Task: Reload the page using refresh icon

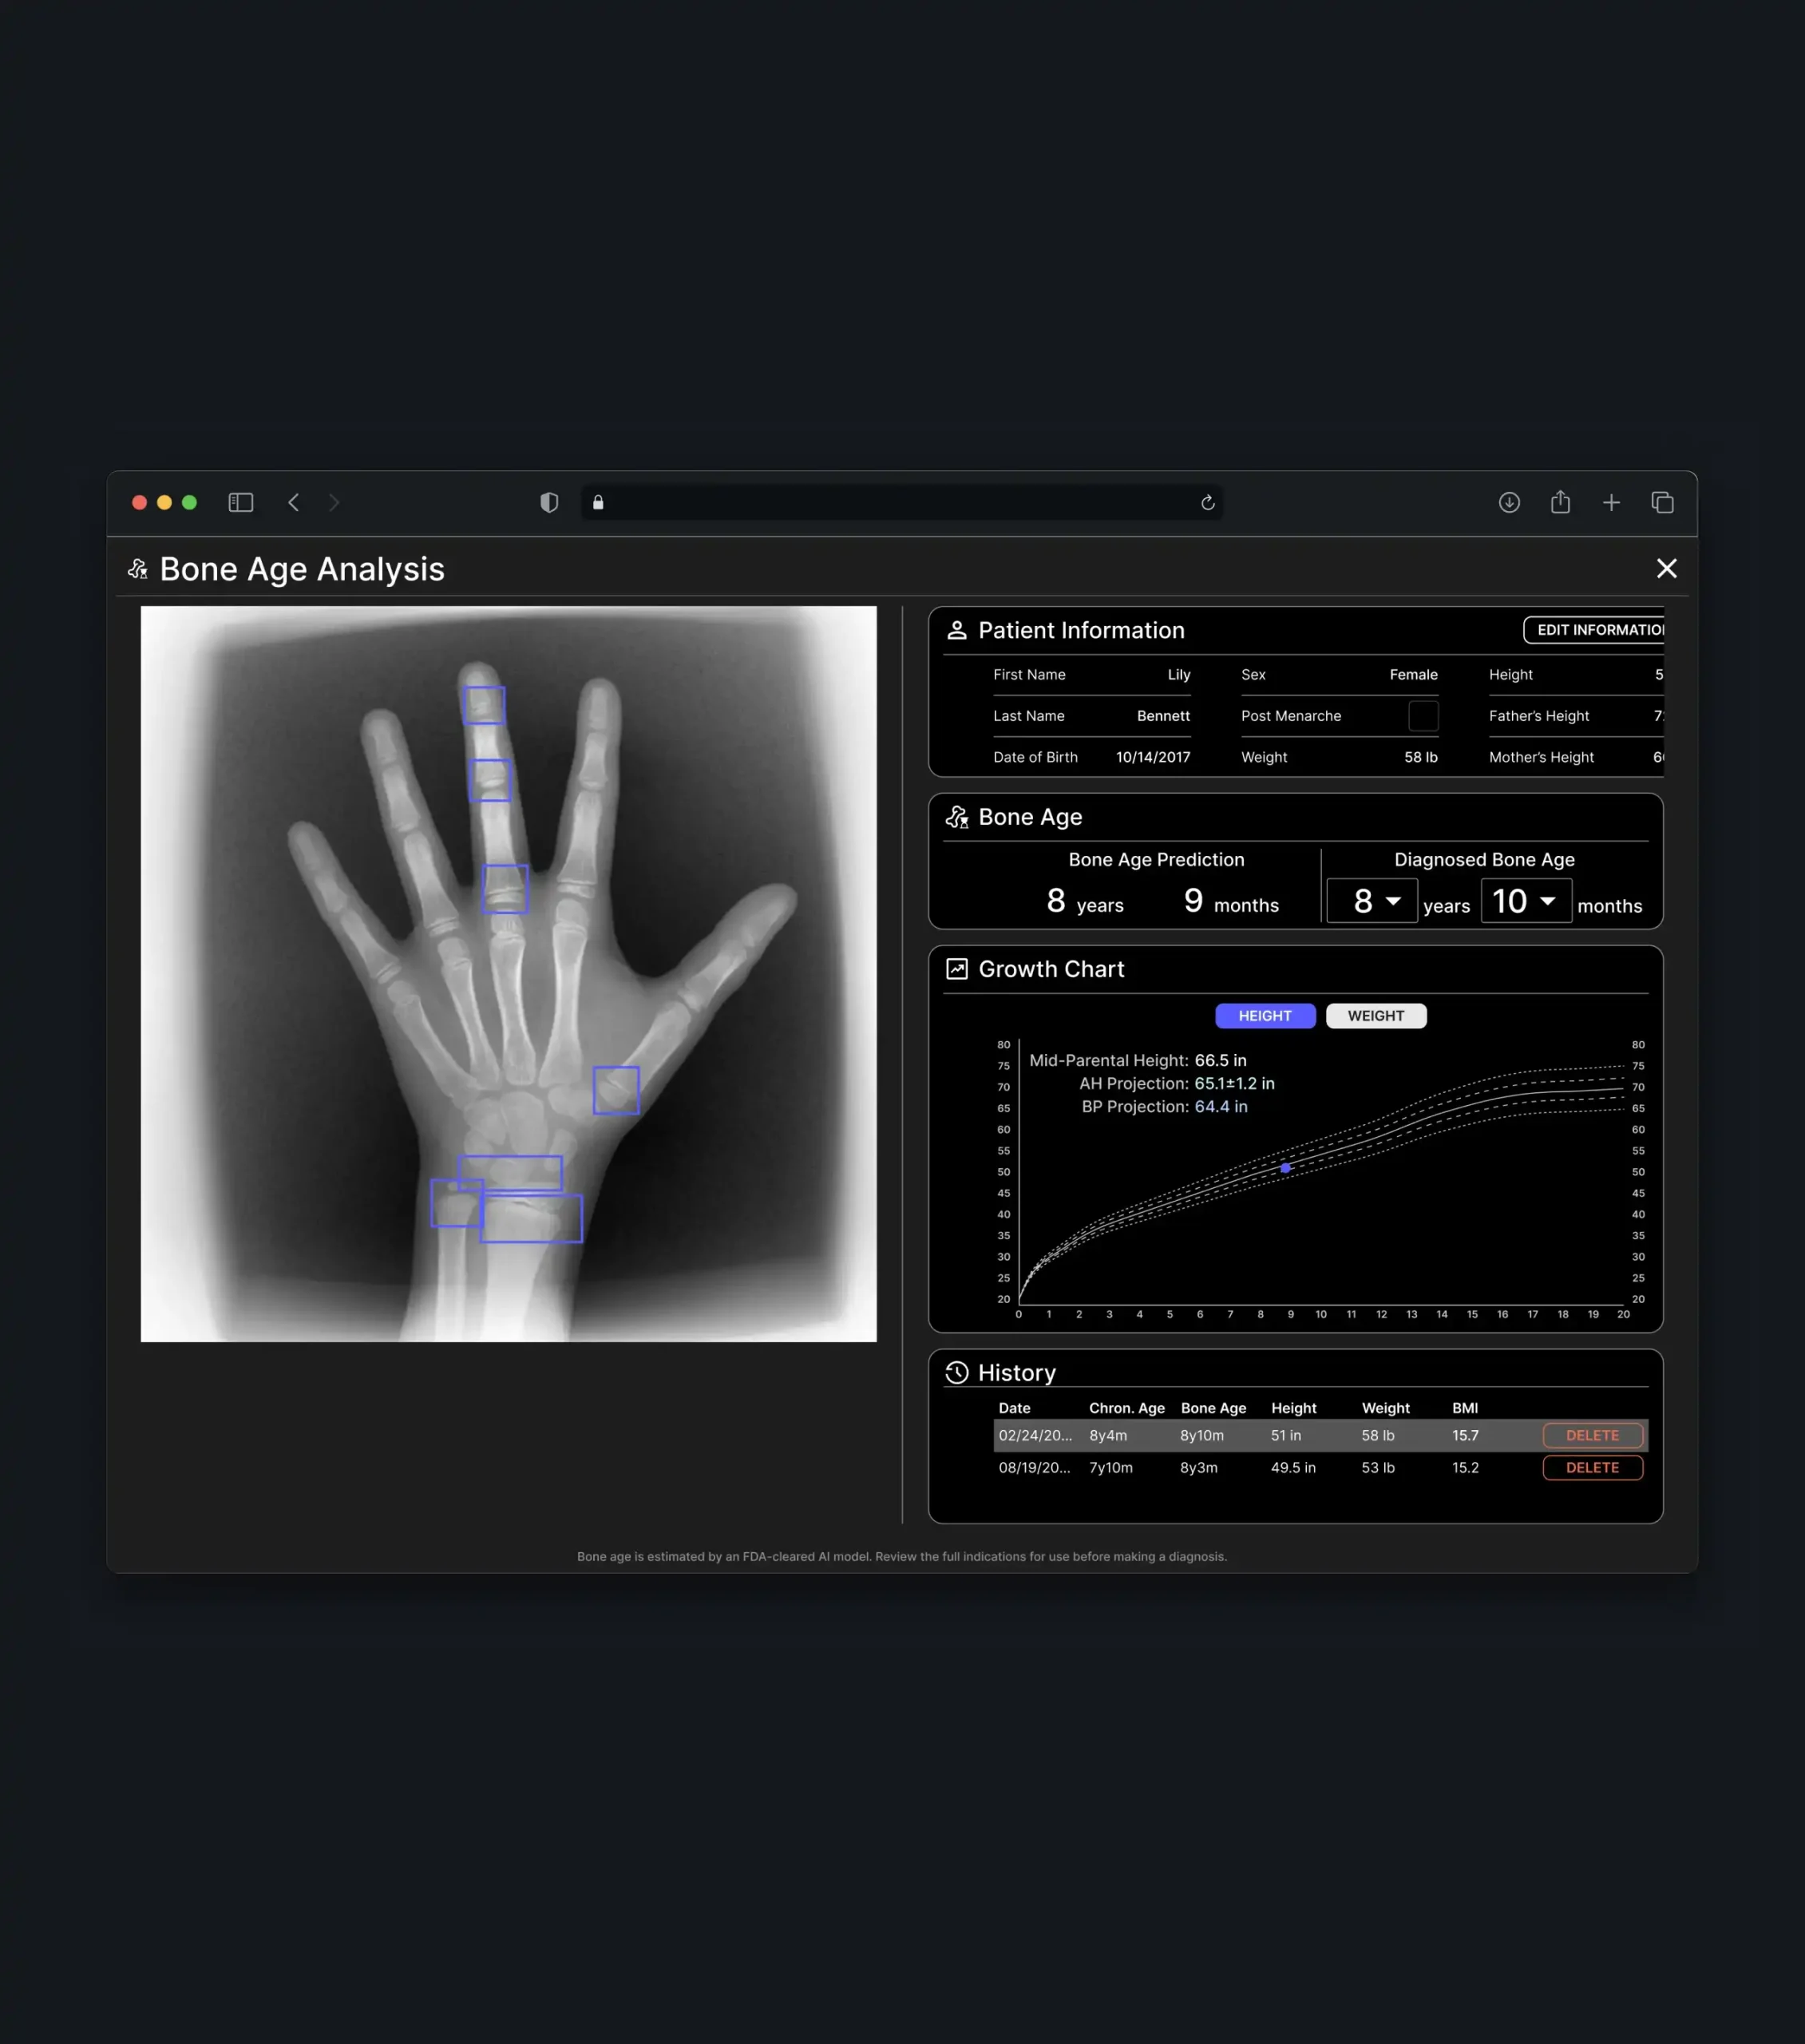Action: [1207, 502]
